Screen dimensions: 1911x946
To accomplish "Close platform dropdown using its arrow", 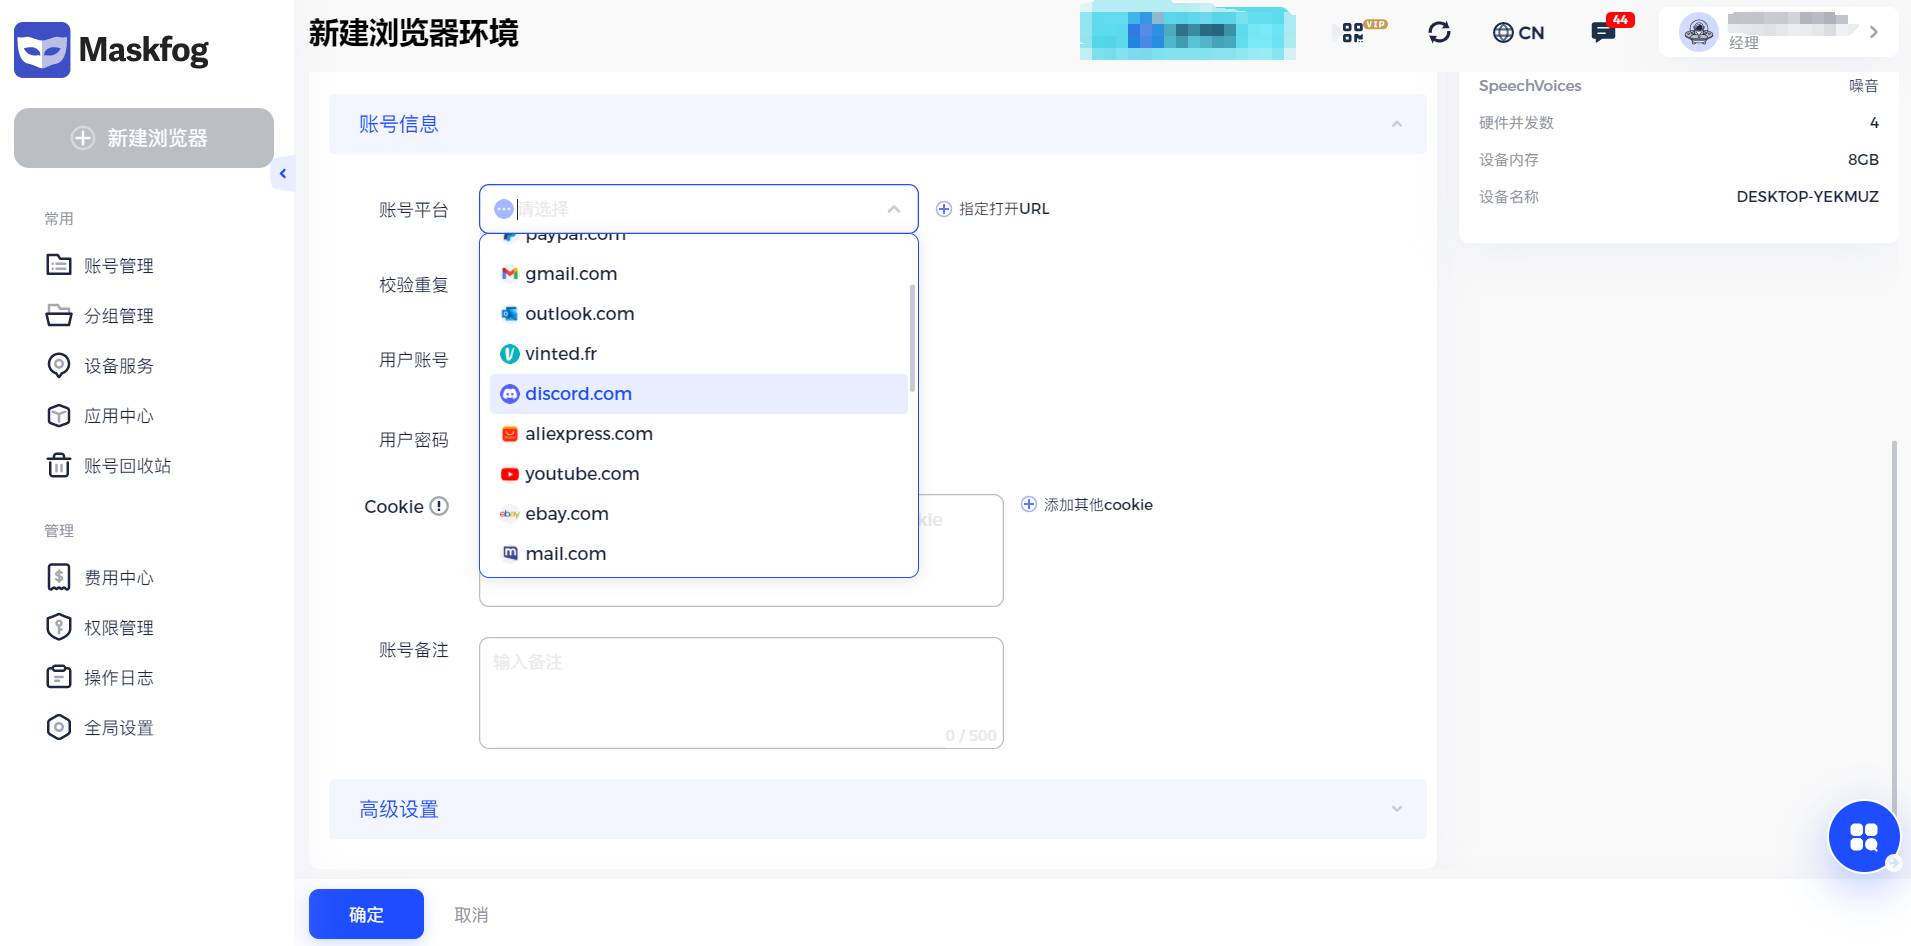I will [894, 209].
